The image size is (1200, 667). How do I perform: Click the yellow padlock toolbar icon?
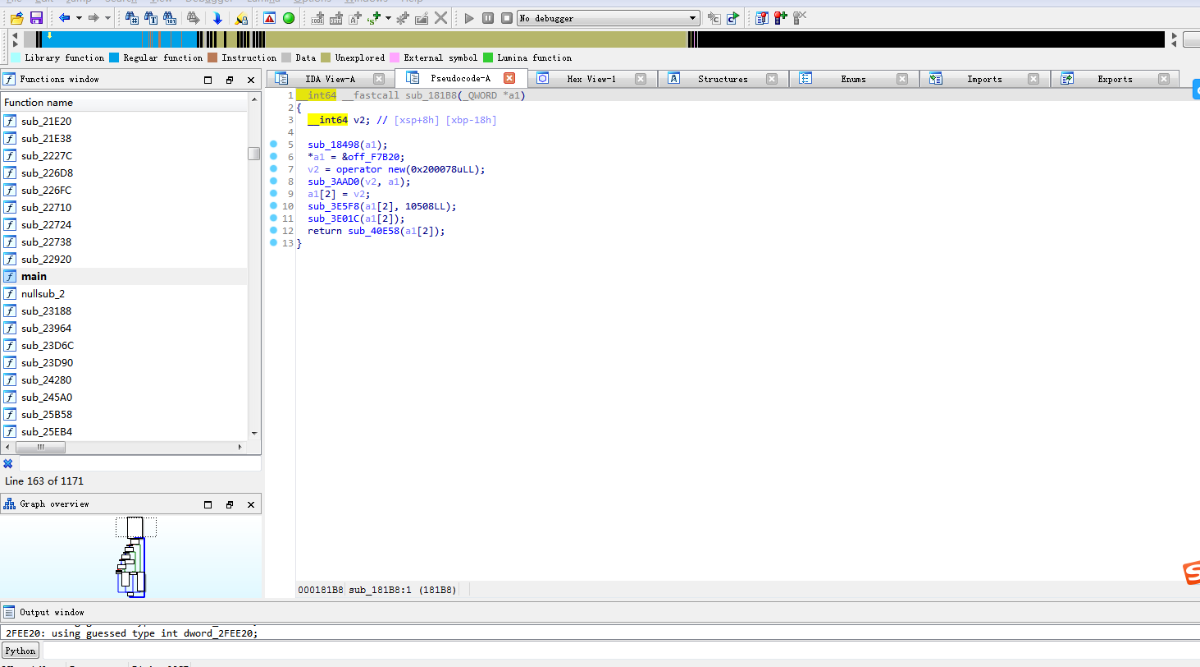(241, 18)
